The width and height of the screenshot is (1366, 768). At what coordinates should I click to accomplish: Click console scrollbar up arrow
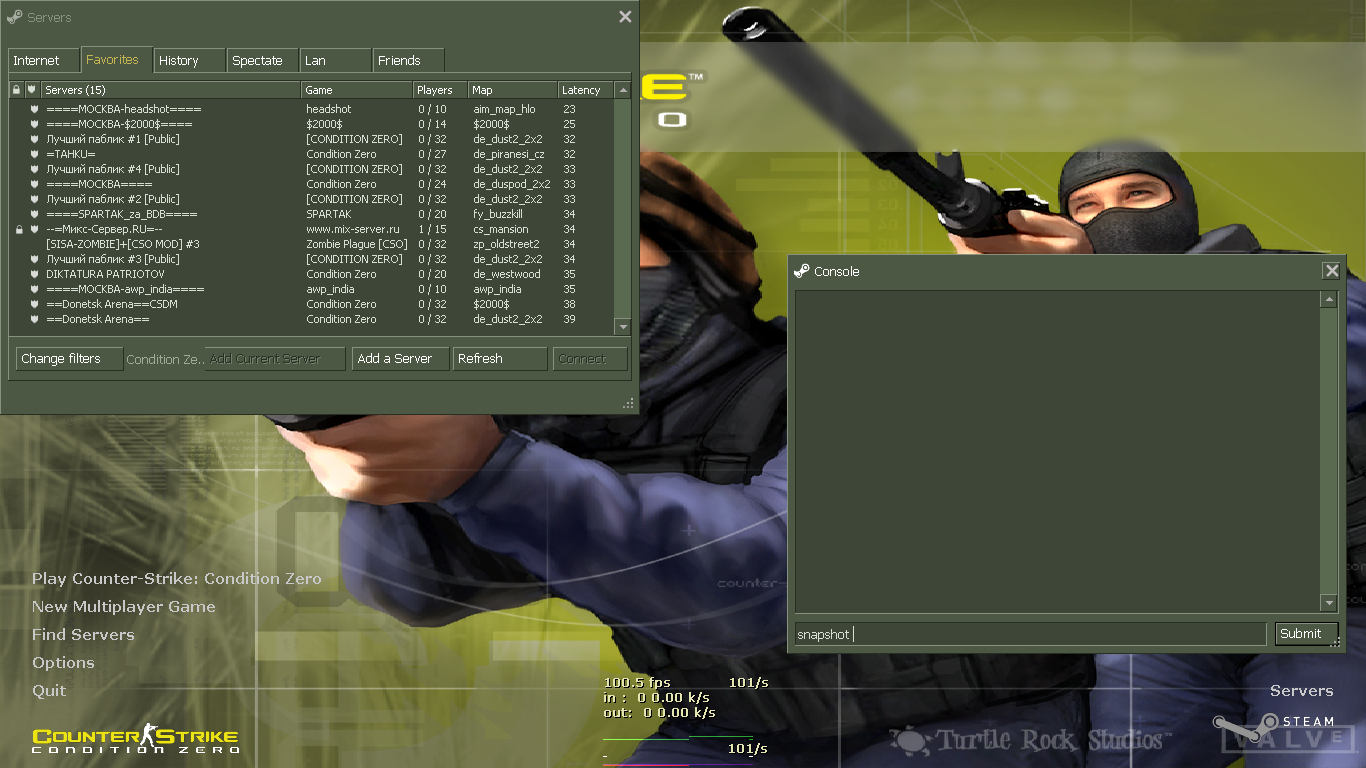(x=1329, y=299)
